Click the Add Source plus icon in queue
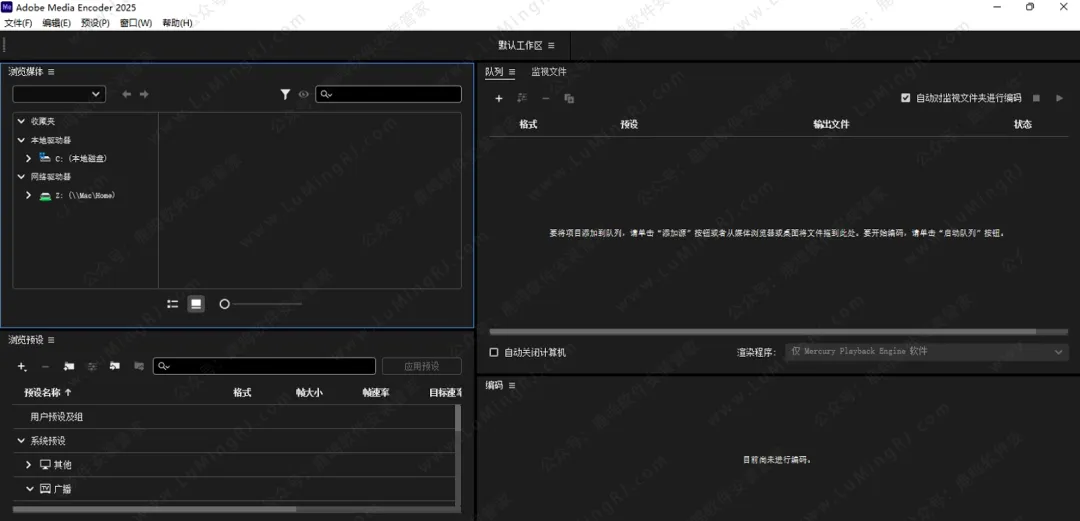1080x521 pixels. click(499, 98)
